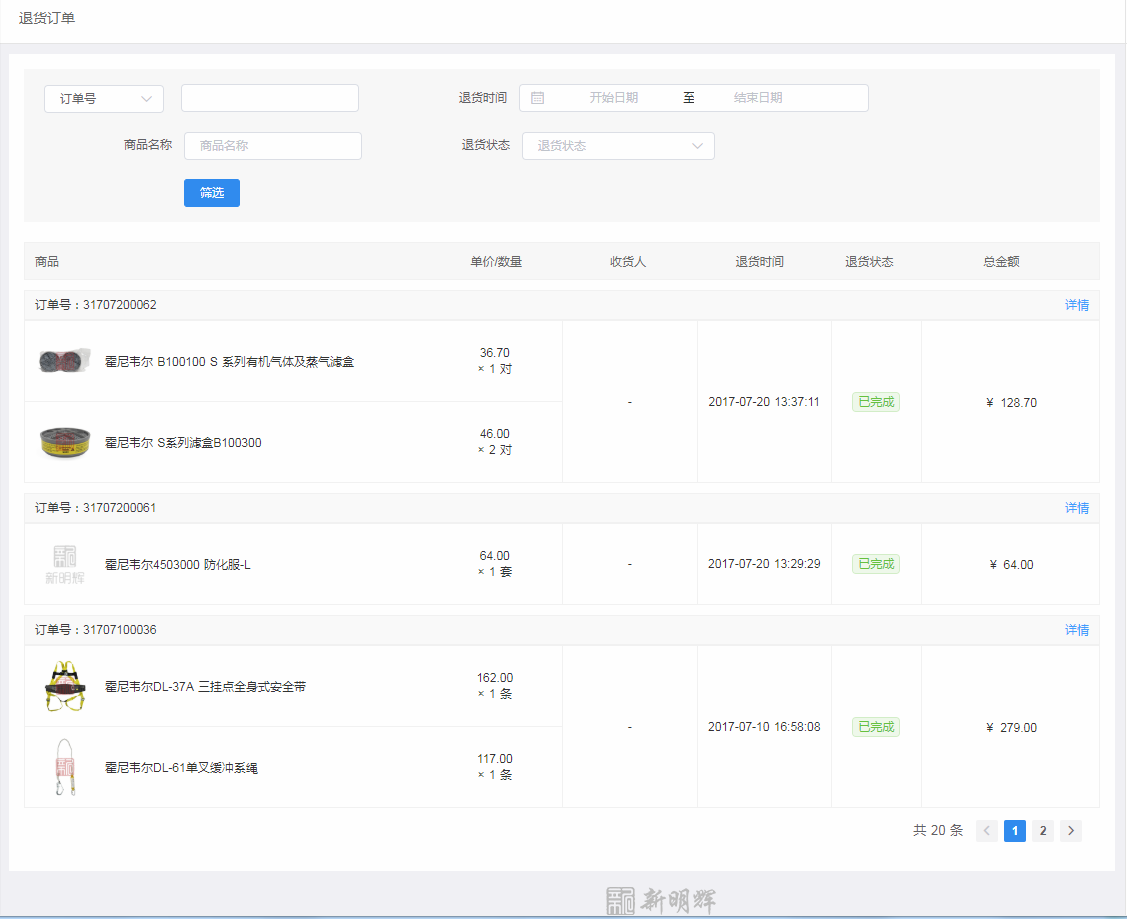Click total amount ¥ 128.70

[1011, 402]
